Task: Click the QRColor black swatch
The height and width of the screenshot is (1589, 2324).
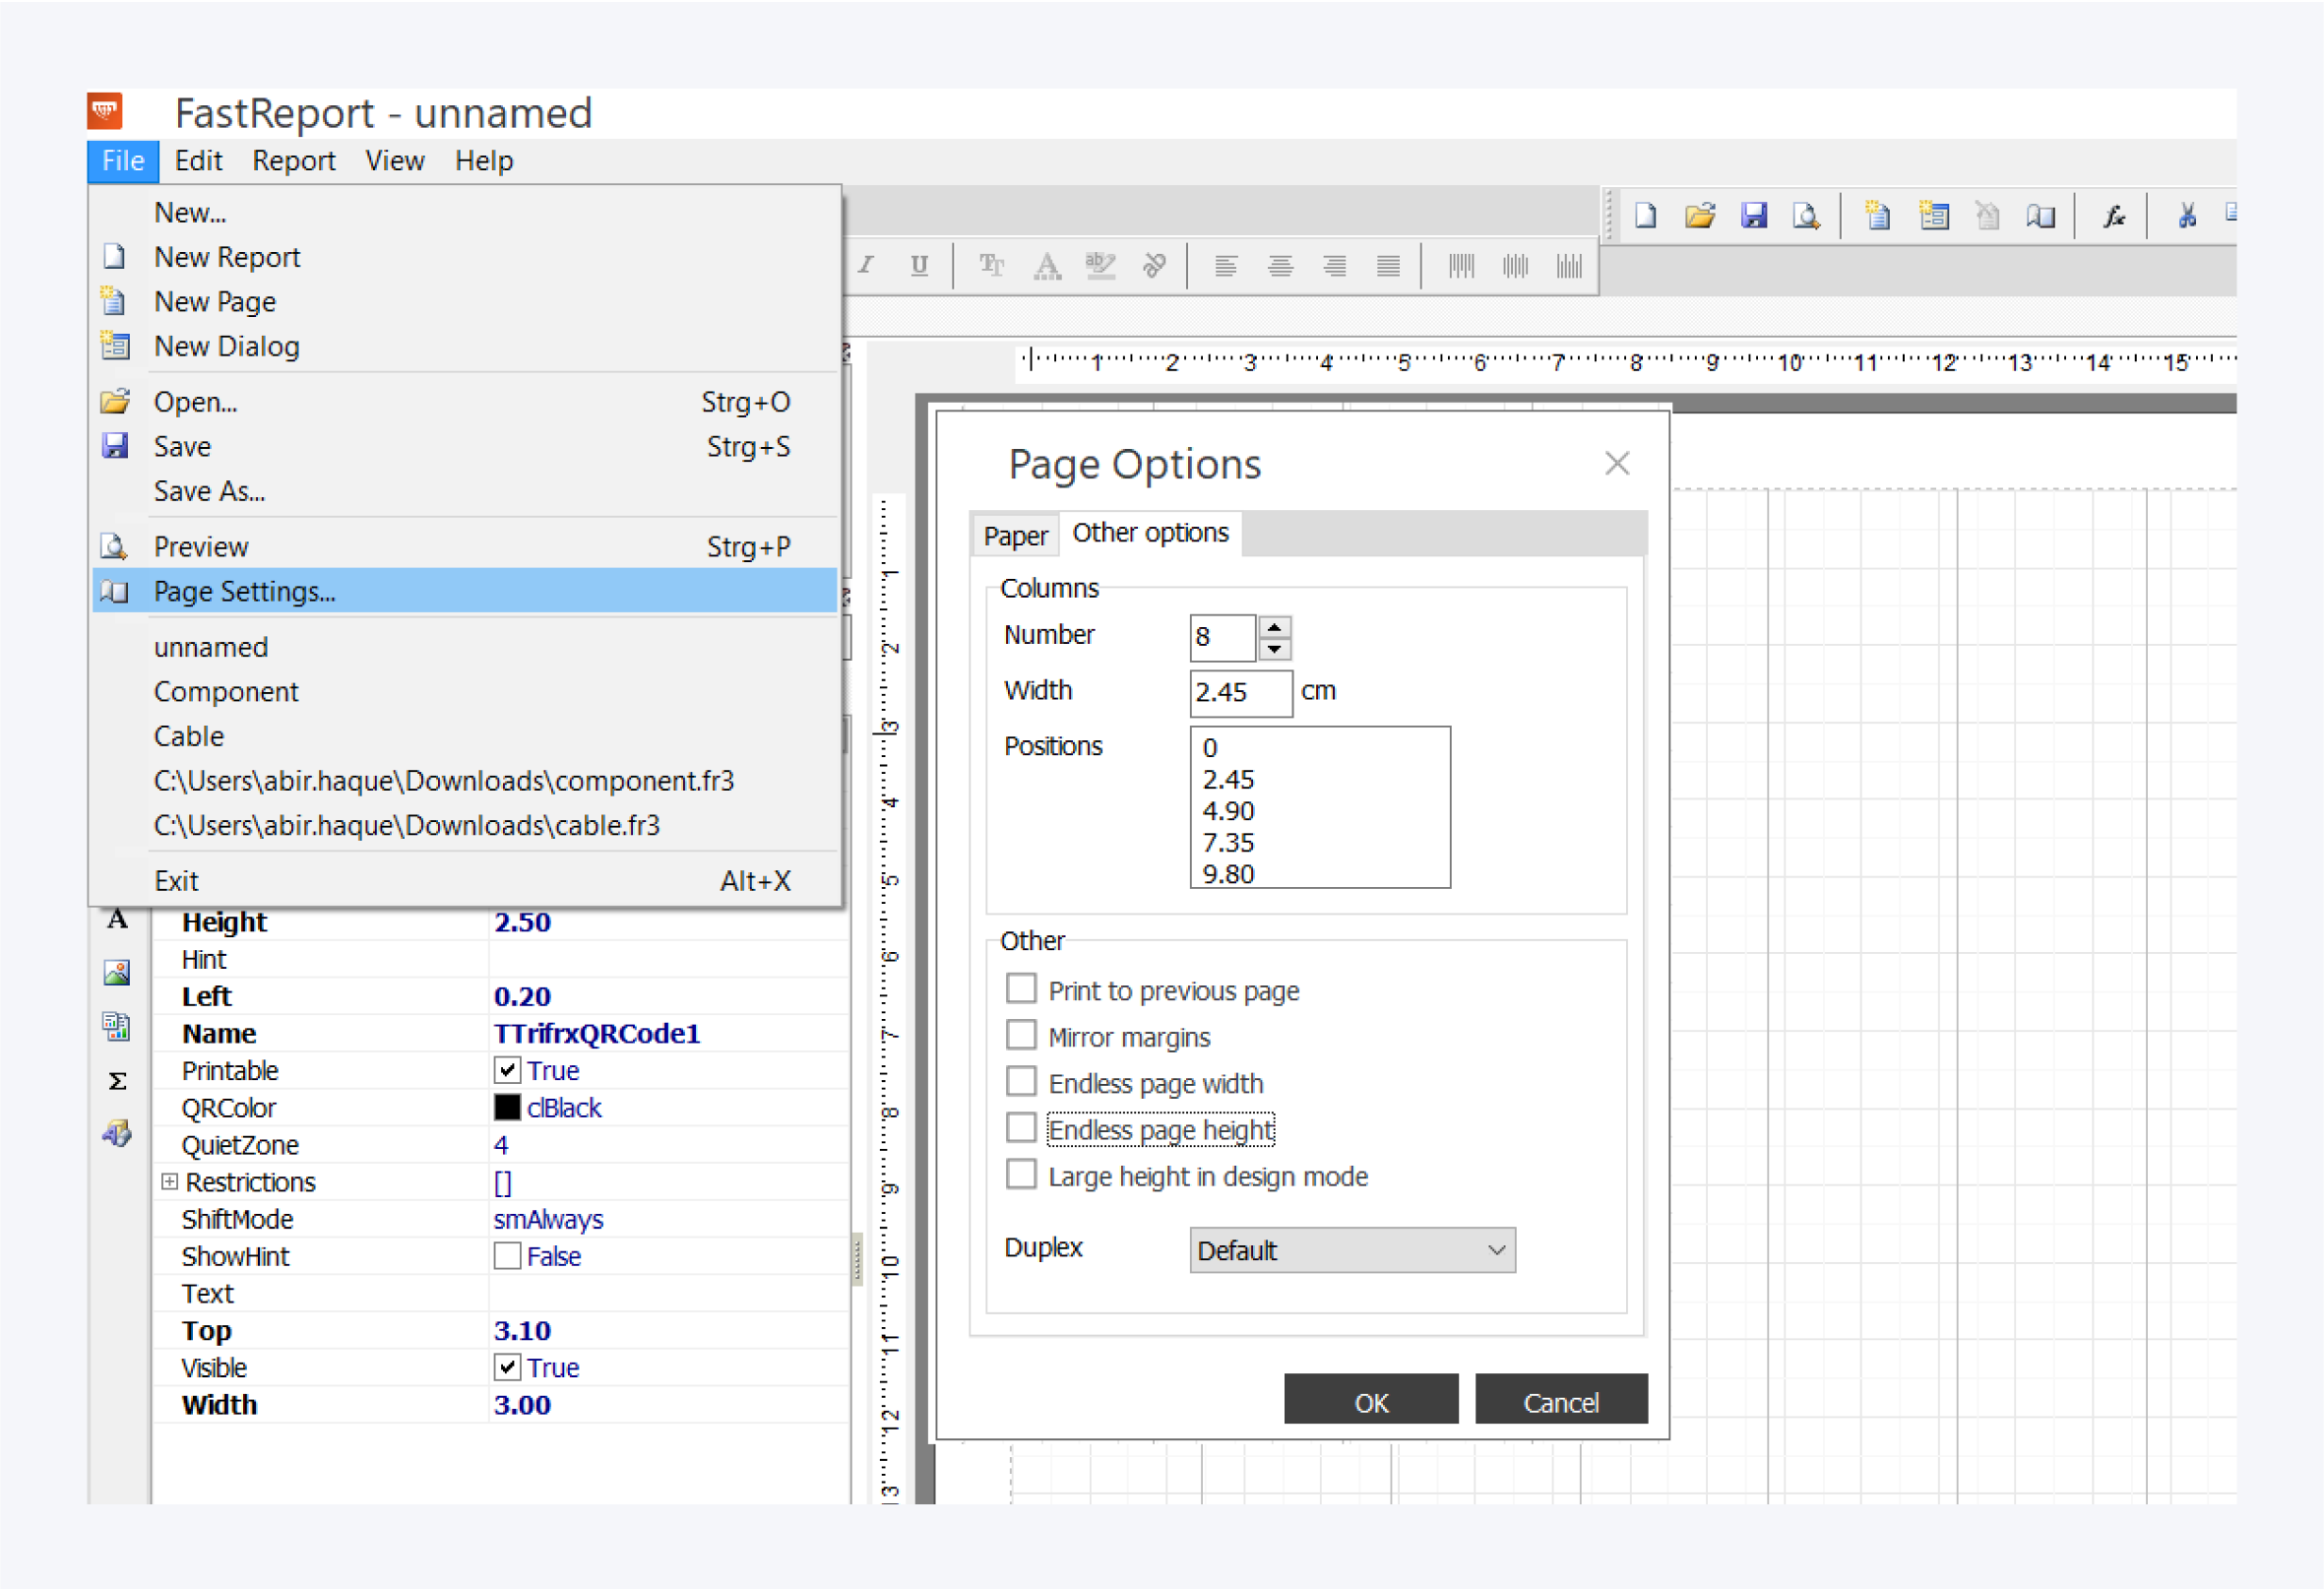Action: click(507, 1107)
